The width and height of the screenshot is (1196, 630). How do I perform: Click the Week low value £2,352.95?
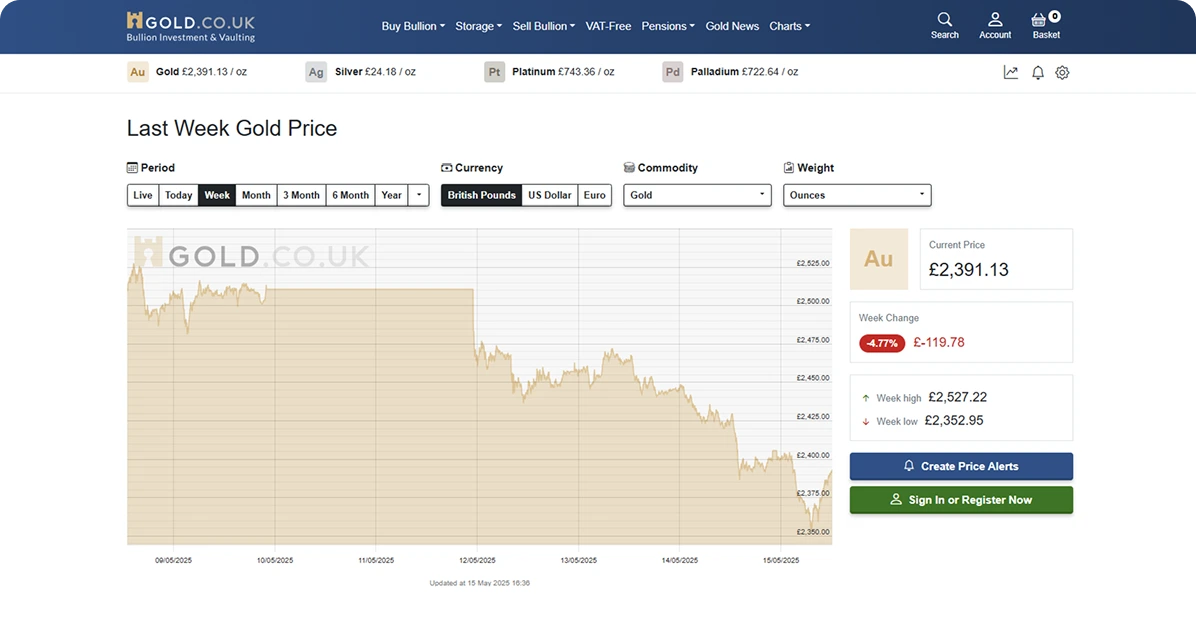(953, 421)
